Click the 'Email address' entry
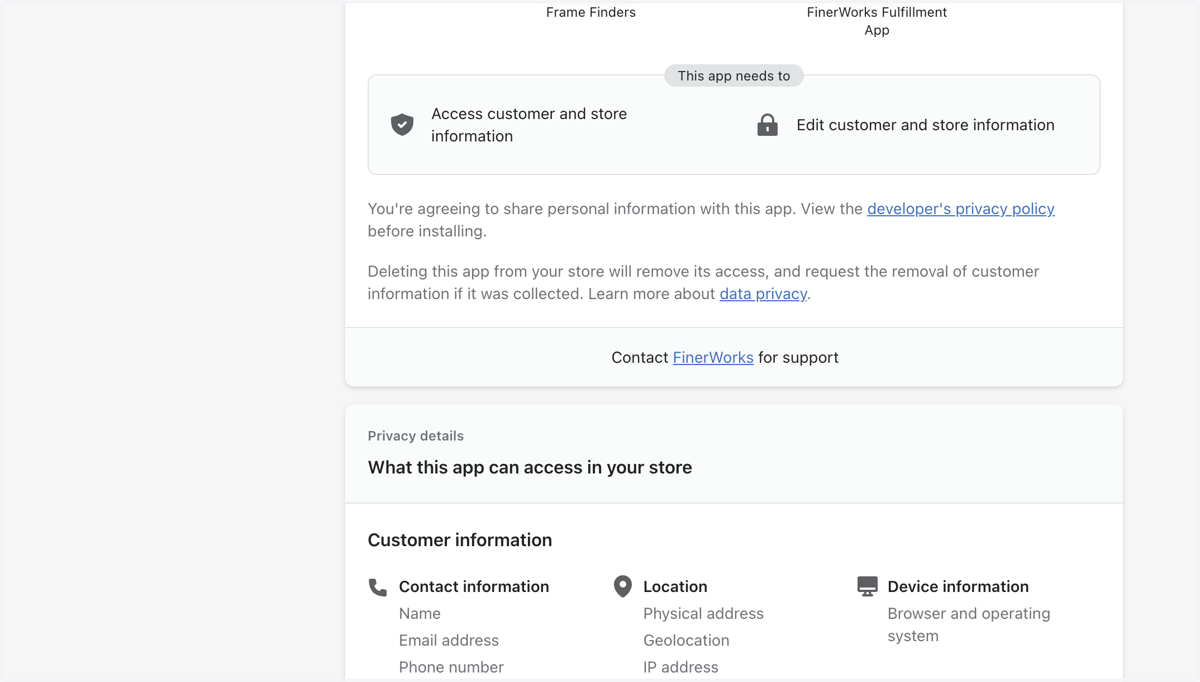The image size is (1200, 682). (449, 641)
